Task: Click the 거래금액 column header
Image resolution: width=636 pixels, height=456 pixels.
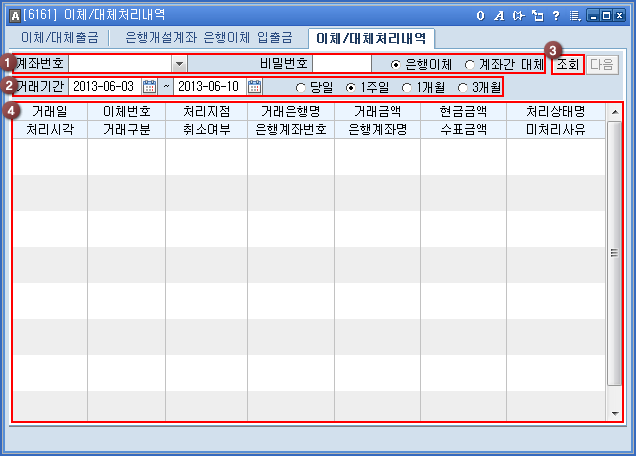Action: pos(377,111)
